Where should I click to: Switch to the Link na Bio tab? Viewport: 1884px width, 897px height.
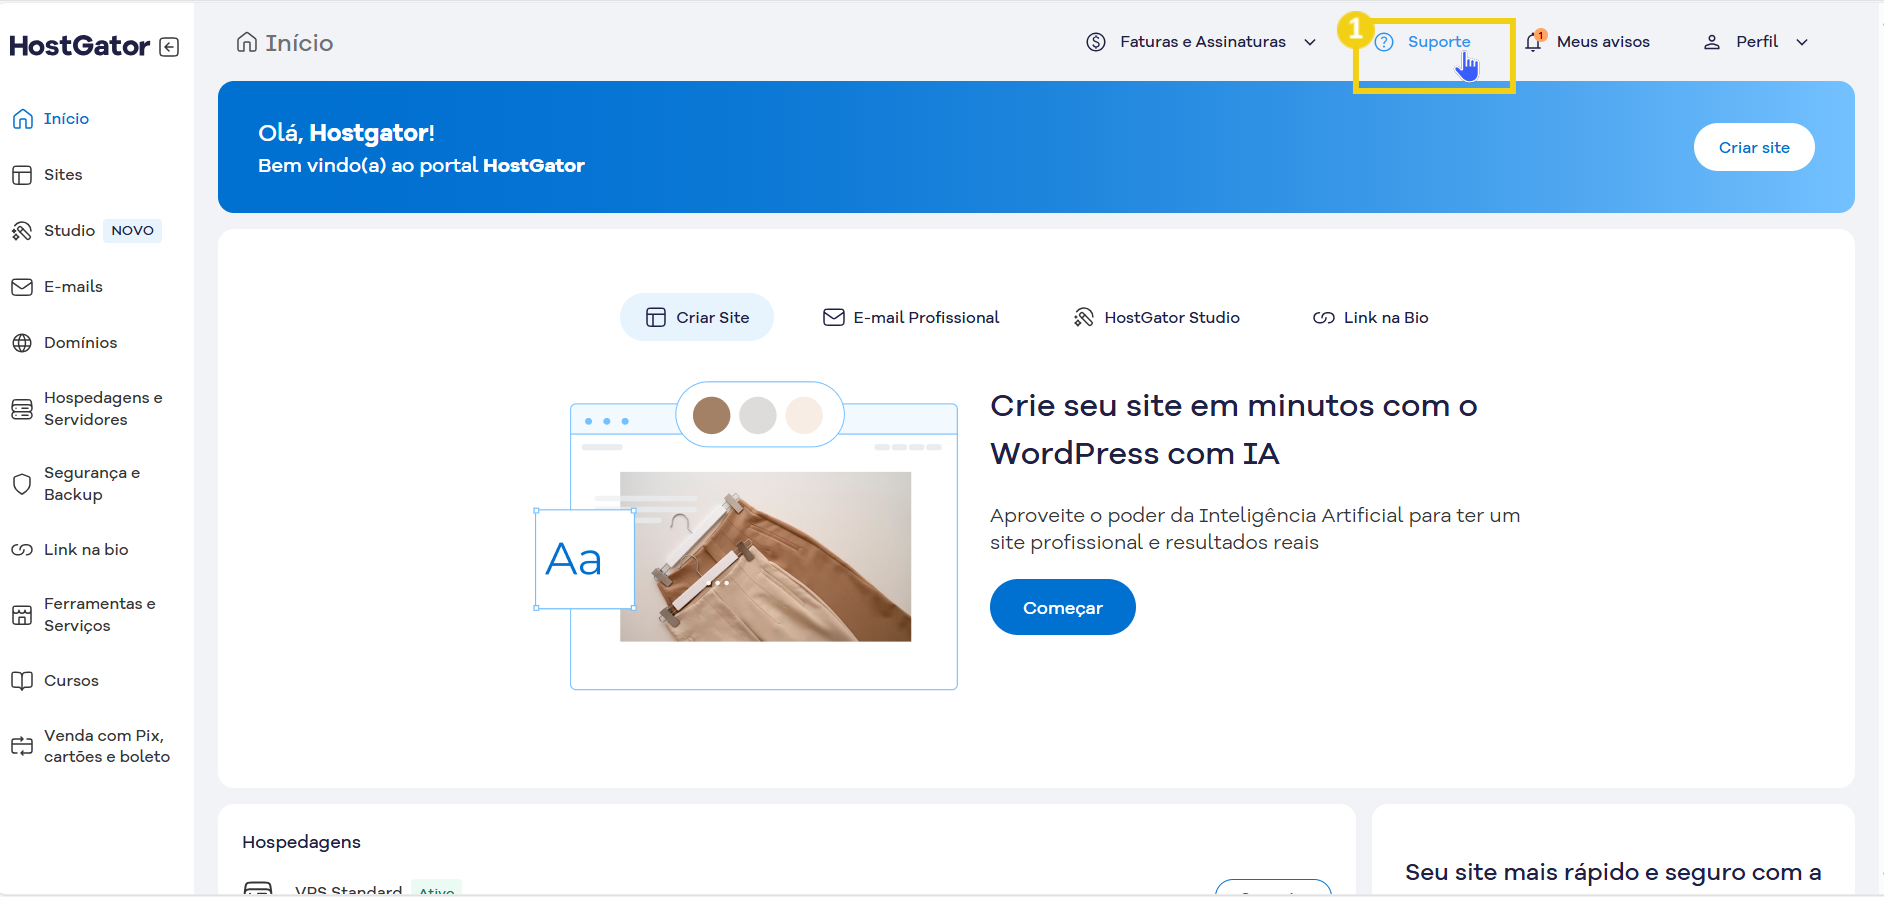click(x=1371, y=317)
